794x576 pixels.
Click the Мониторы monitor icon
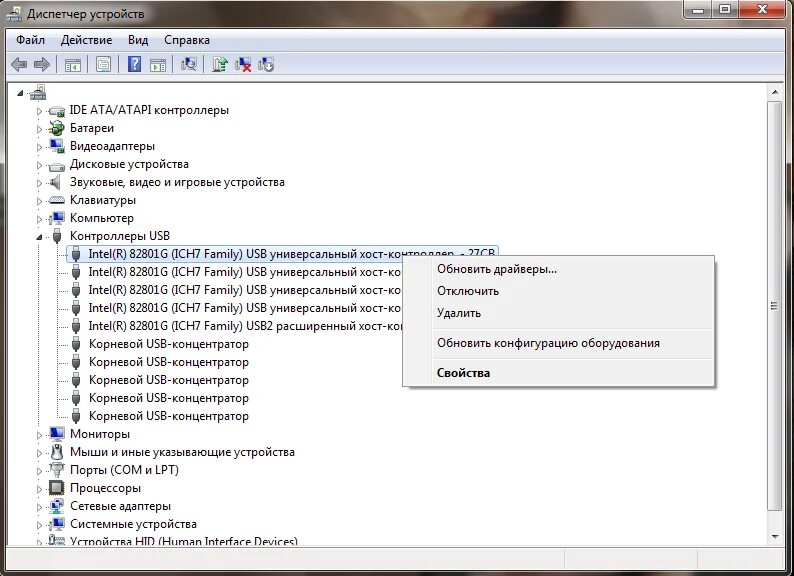(57, 434)
